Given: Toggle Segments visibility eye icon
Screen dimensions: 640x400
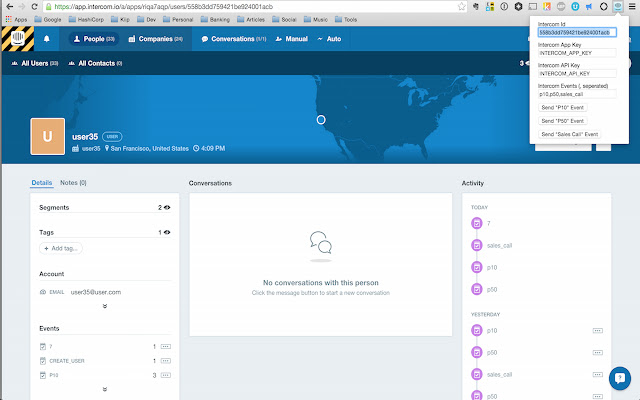Looking at the screenshot, I should (x=167, y=207).
